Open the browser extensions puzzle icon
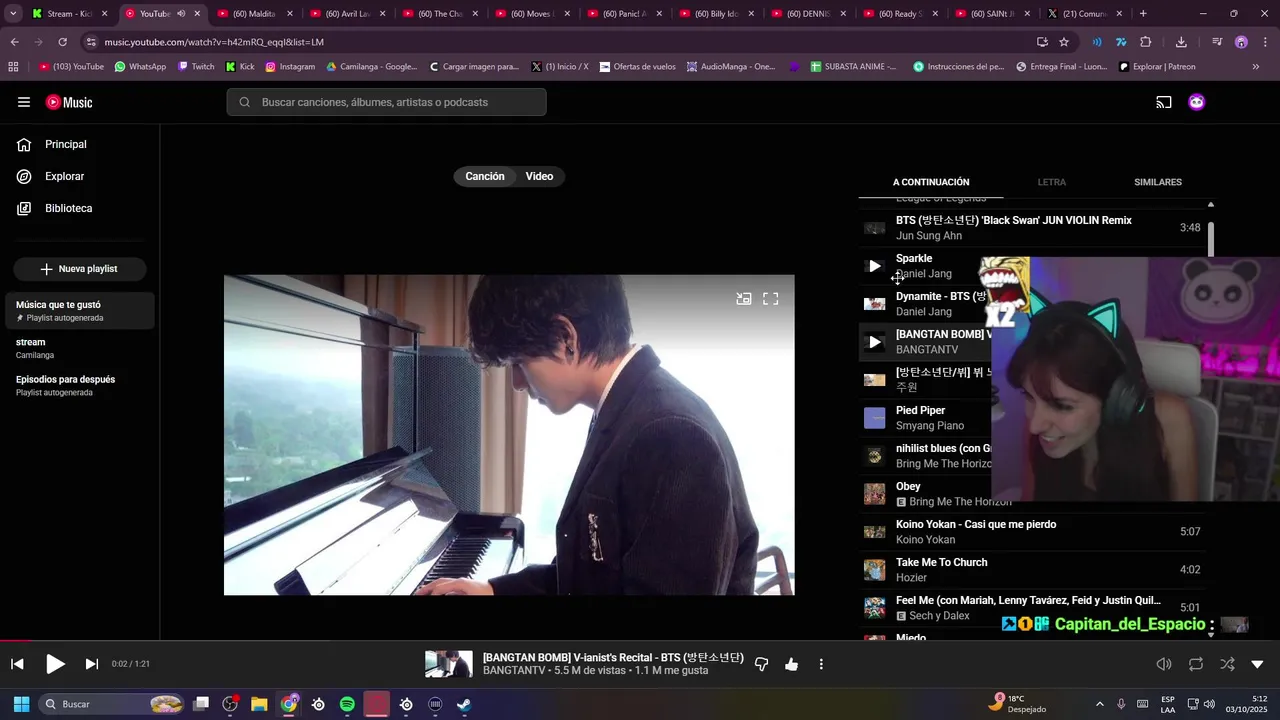The width and height of the screenshot is (1280, 720). pos(1146,42)
